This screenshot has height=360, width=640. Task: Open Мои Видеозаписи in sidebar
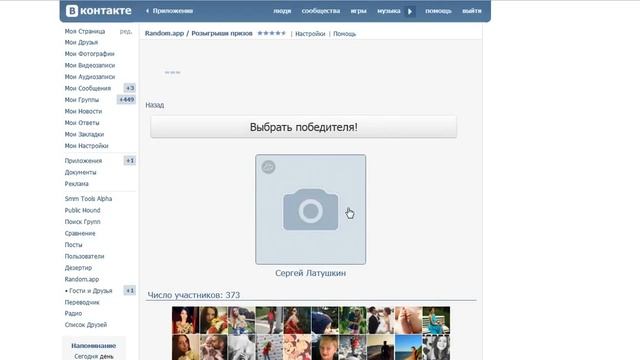[90, 65]
